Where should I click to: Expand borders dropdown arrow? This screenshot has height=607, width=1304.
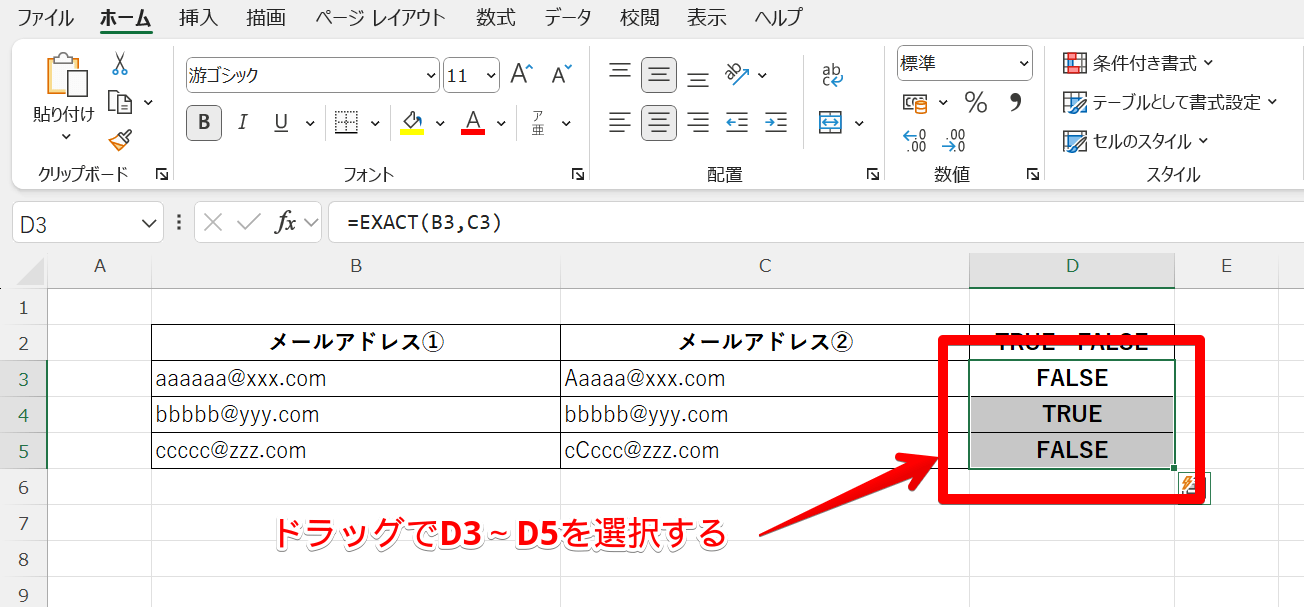click(x=375, y=123)
